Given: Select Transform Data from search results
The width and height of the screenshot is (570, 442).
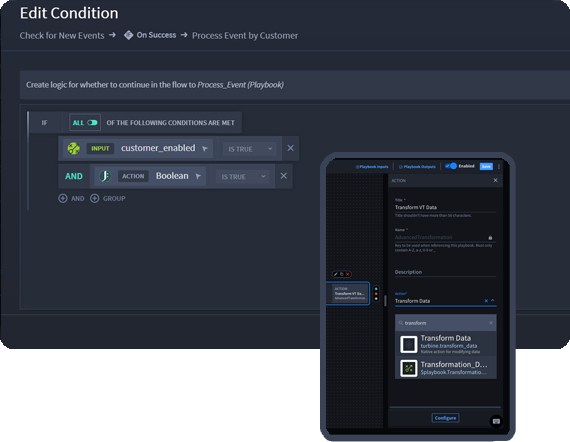Looking at the screenshot, I should point(446,344).
